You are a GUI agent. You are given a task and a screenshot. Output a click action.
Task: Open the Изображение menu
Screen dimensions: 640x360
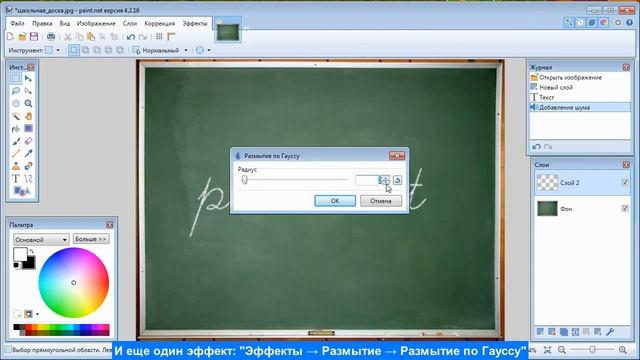pos(96,24)
